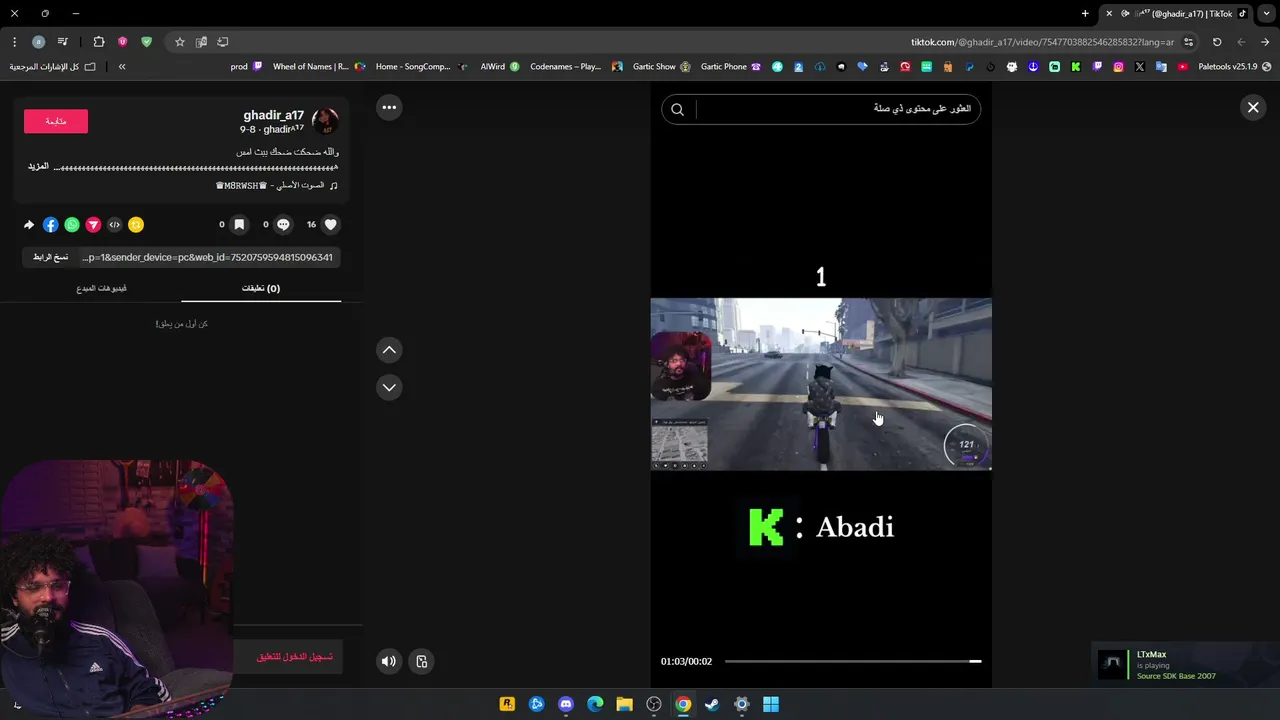Go to the previous video with up chevron

point(389,350)
